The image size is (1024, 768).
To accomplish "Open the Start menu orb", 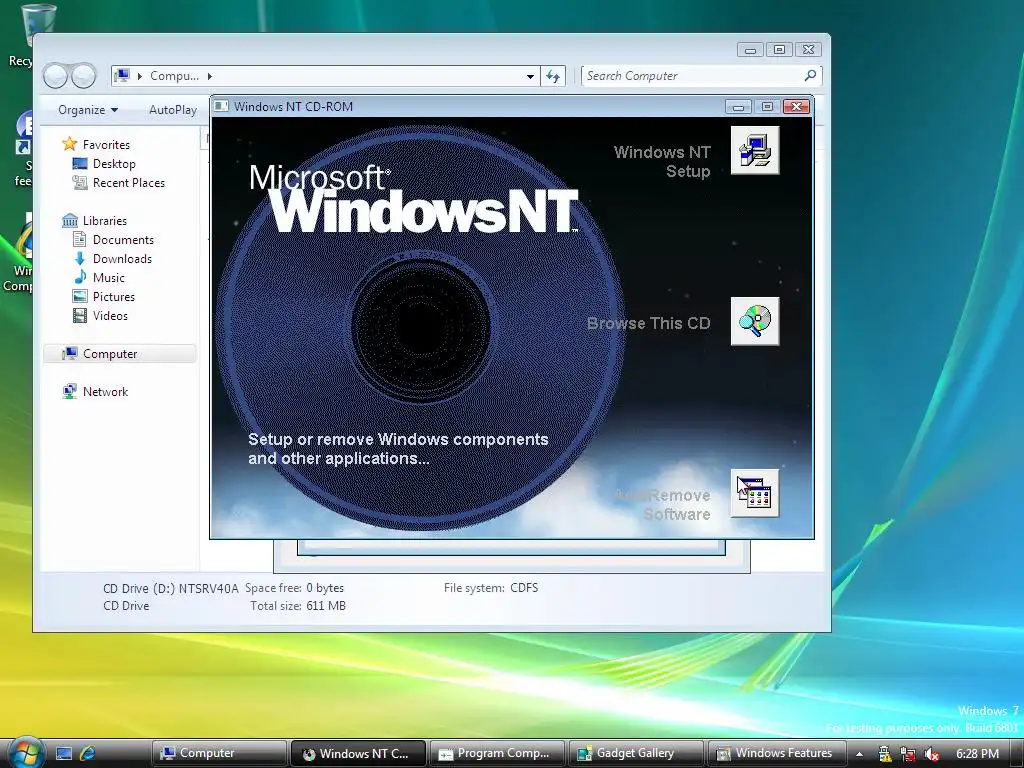I will tap(26, 752).
